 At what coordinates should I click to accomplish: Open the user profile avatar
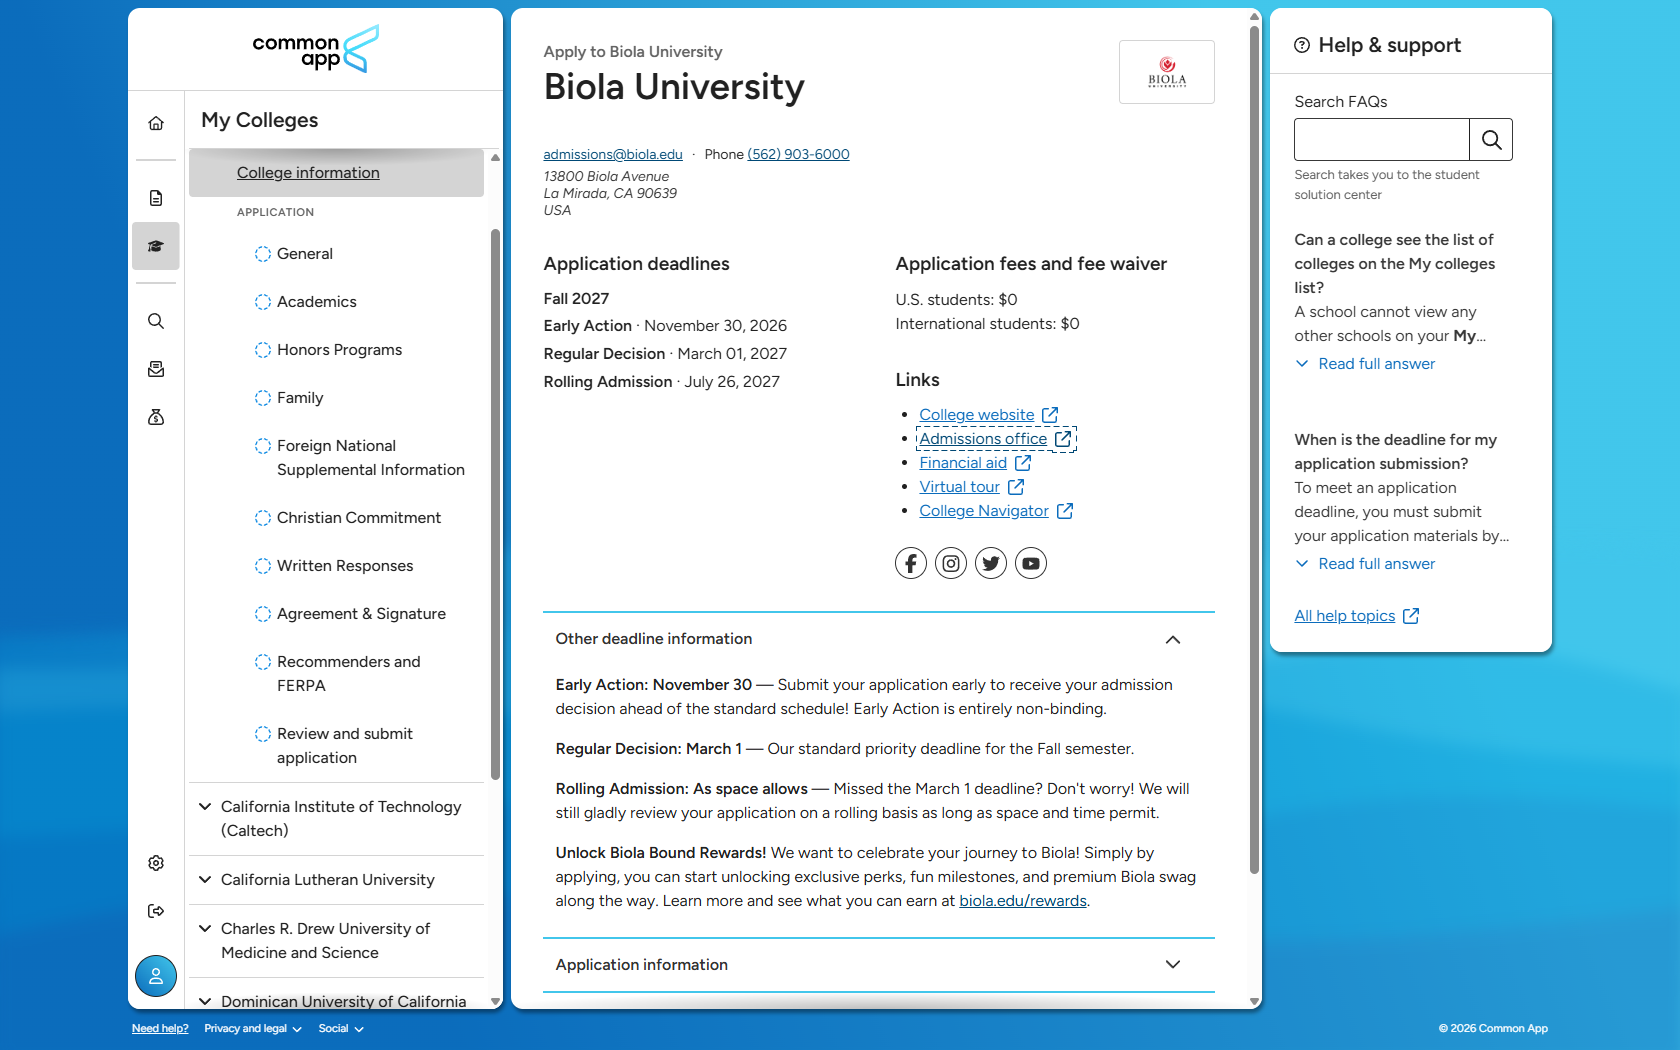tap(156, 976)
